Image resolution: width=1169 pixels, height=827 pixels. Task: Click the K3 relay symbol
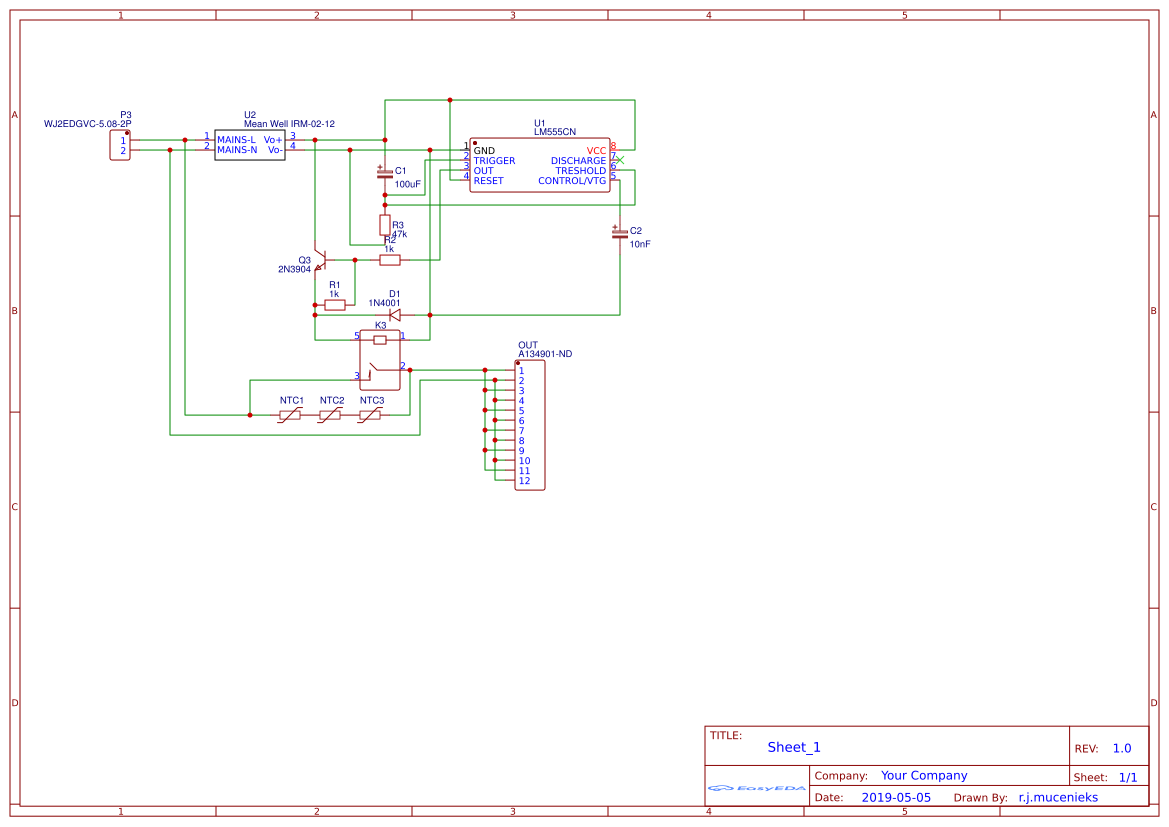point(380,360)
